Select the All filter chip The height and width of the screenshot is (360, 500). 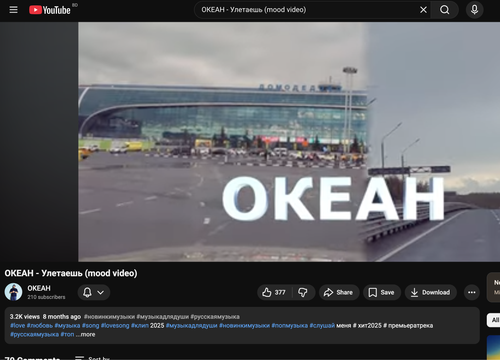495,320
